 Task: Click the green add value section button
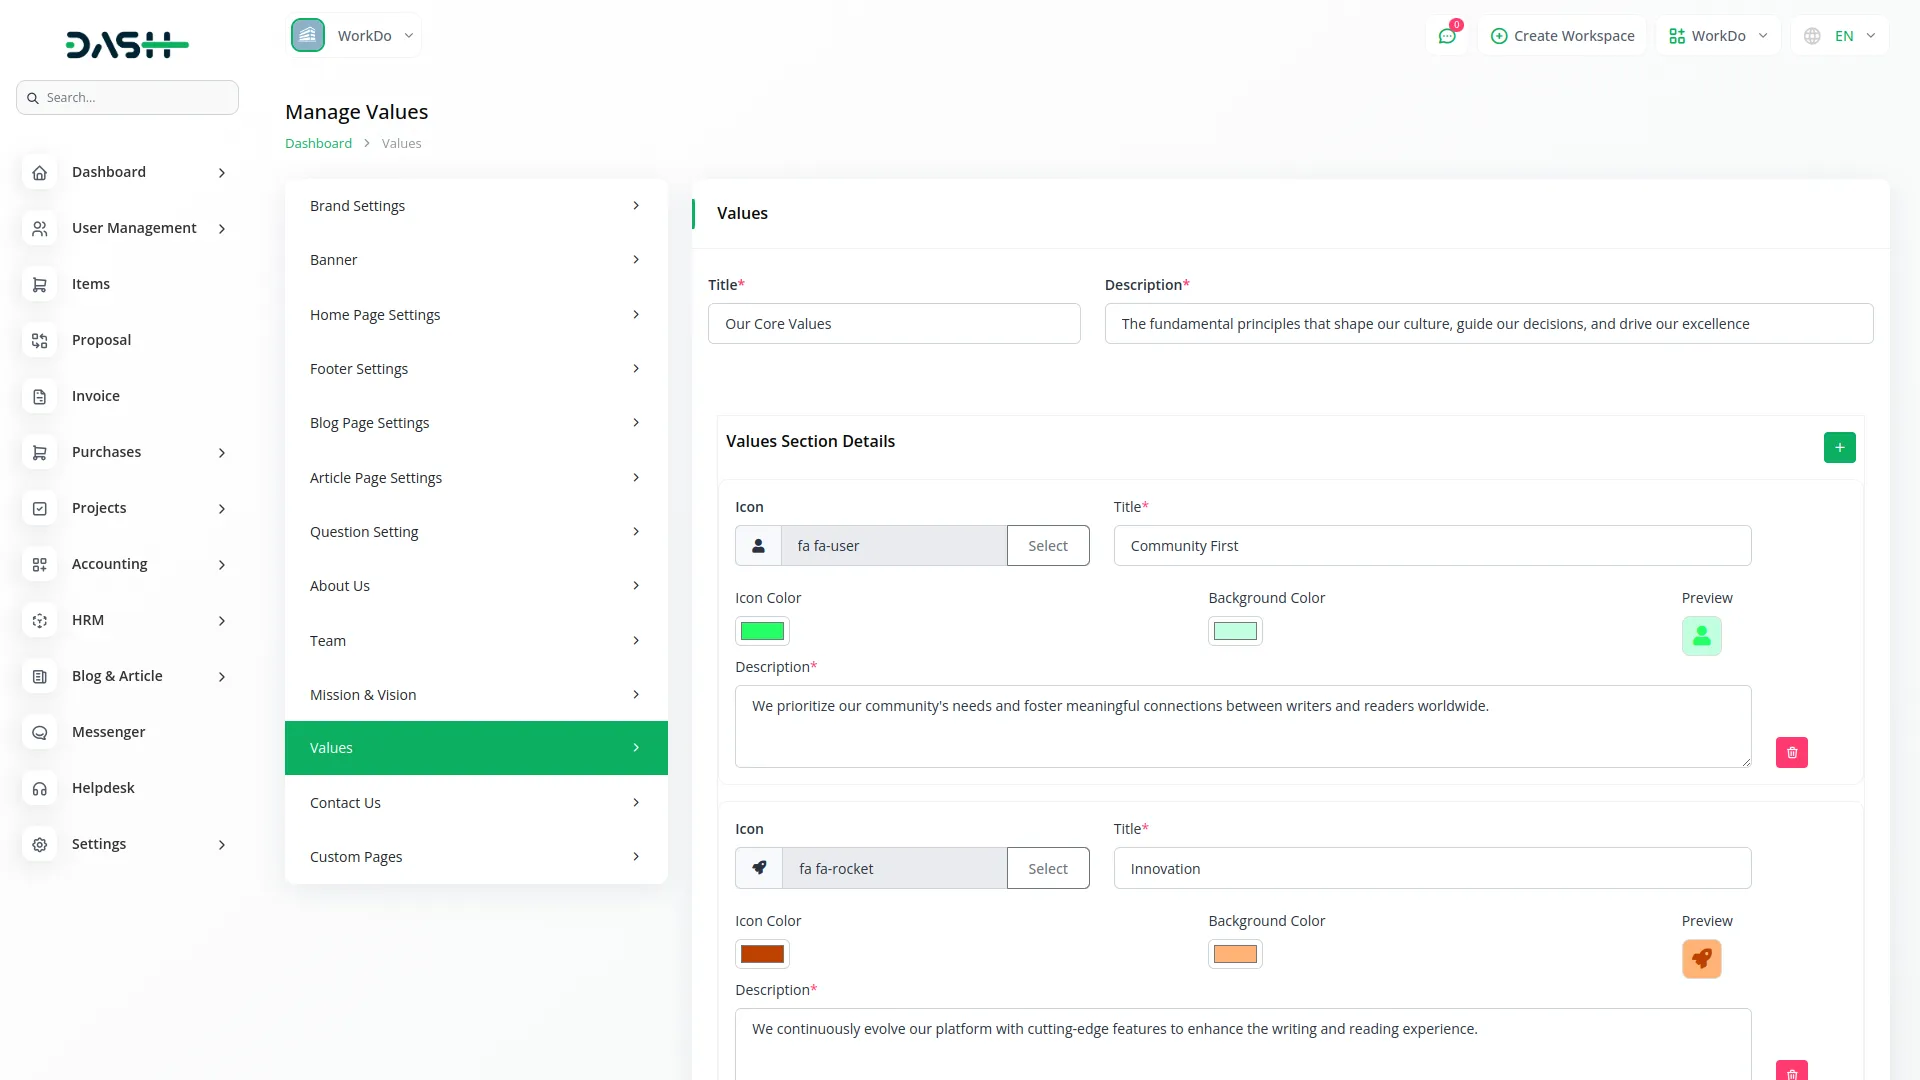(1839, 447)
